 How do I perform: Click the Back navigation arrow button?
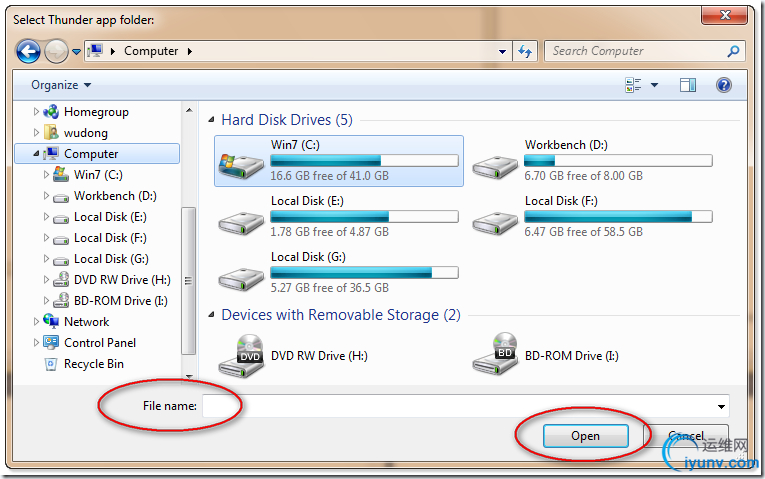click(x=28, y=51)
